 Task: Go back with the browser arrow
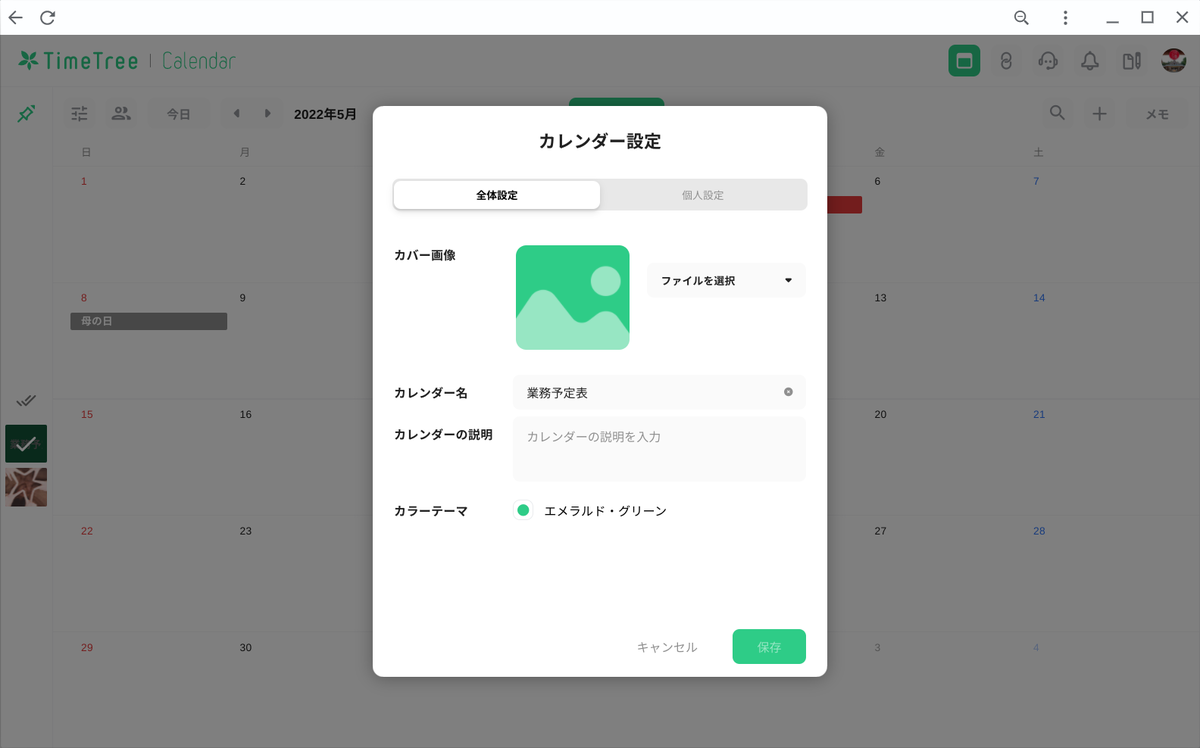click(x=16, y=17)
